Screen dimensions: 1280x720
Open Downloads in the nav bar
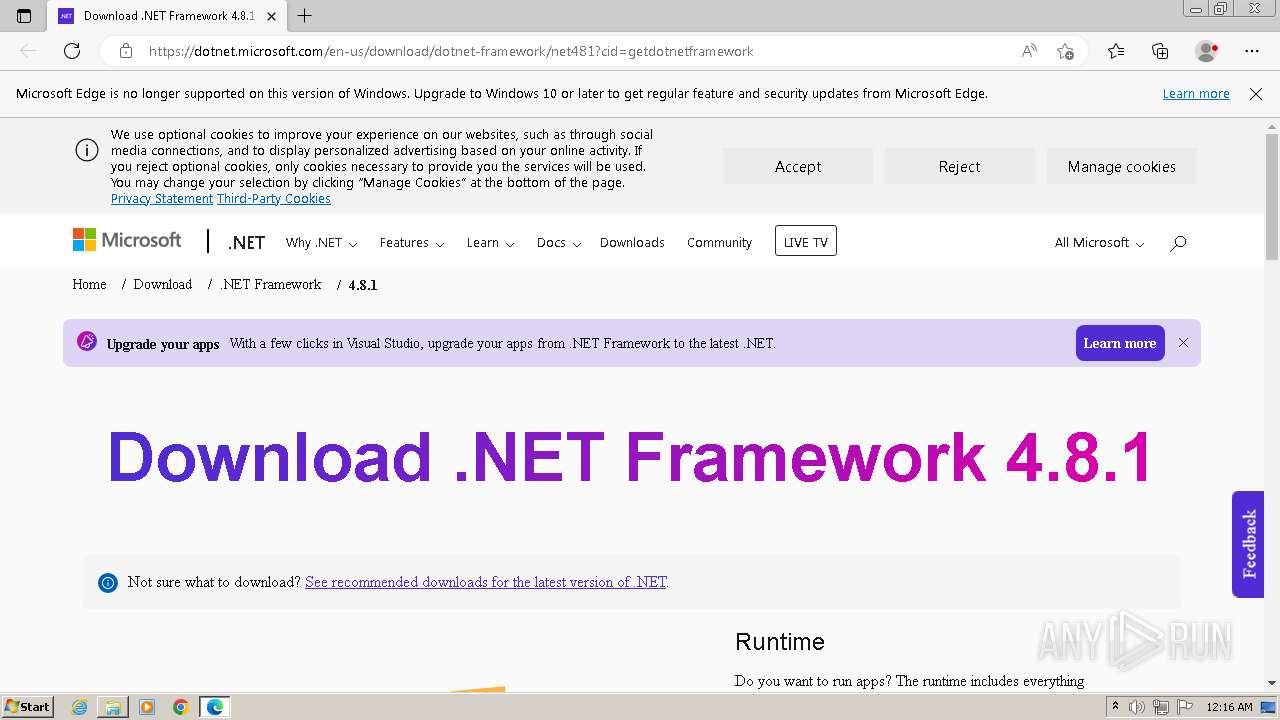(x=632, y=243)
